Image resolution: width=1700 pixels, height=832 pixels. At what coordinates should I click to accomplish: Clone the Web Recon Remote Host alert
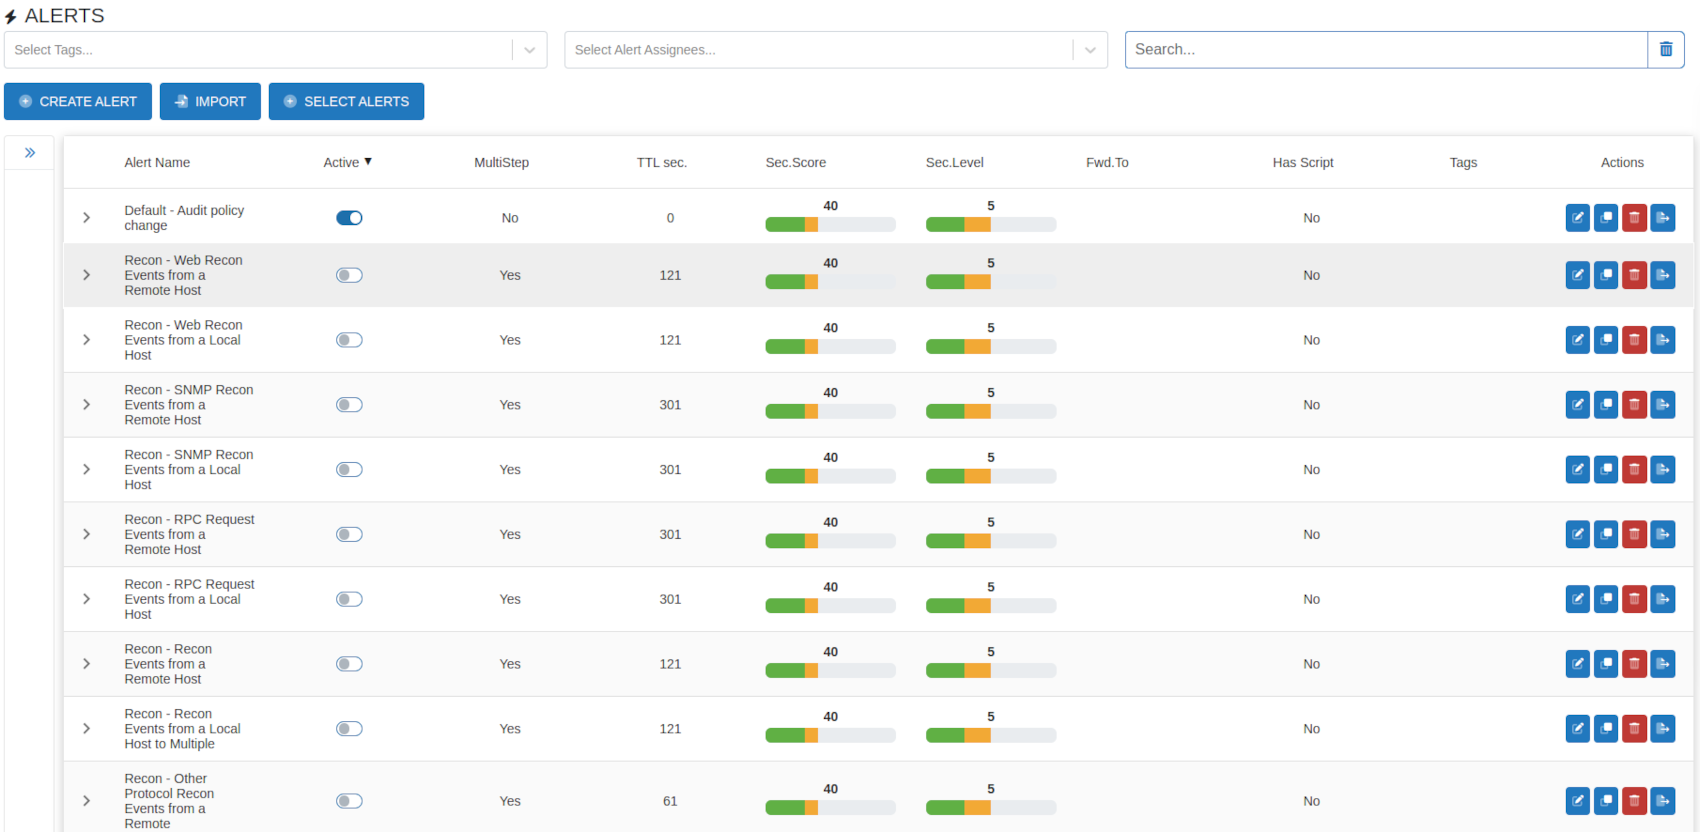[1606, 275]
